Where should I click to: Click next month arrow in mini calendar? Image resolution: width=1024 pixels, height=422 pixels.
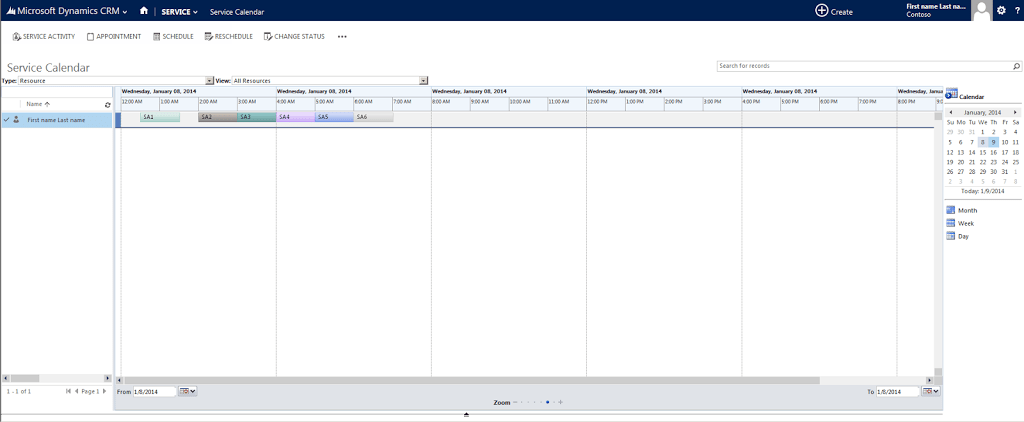click(x=1015, y=112)
